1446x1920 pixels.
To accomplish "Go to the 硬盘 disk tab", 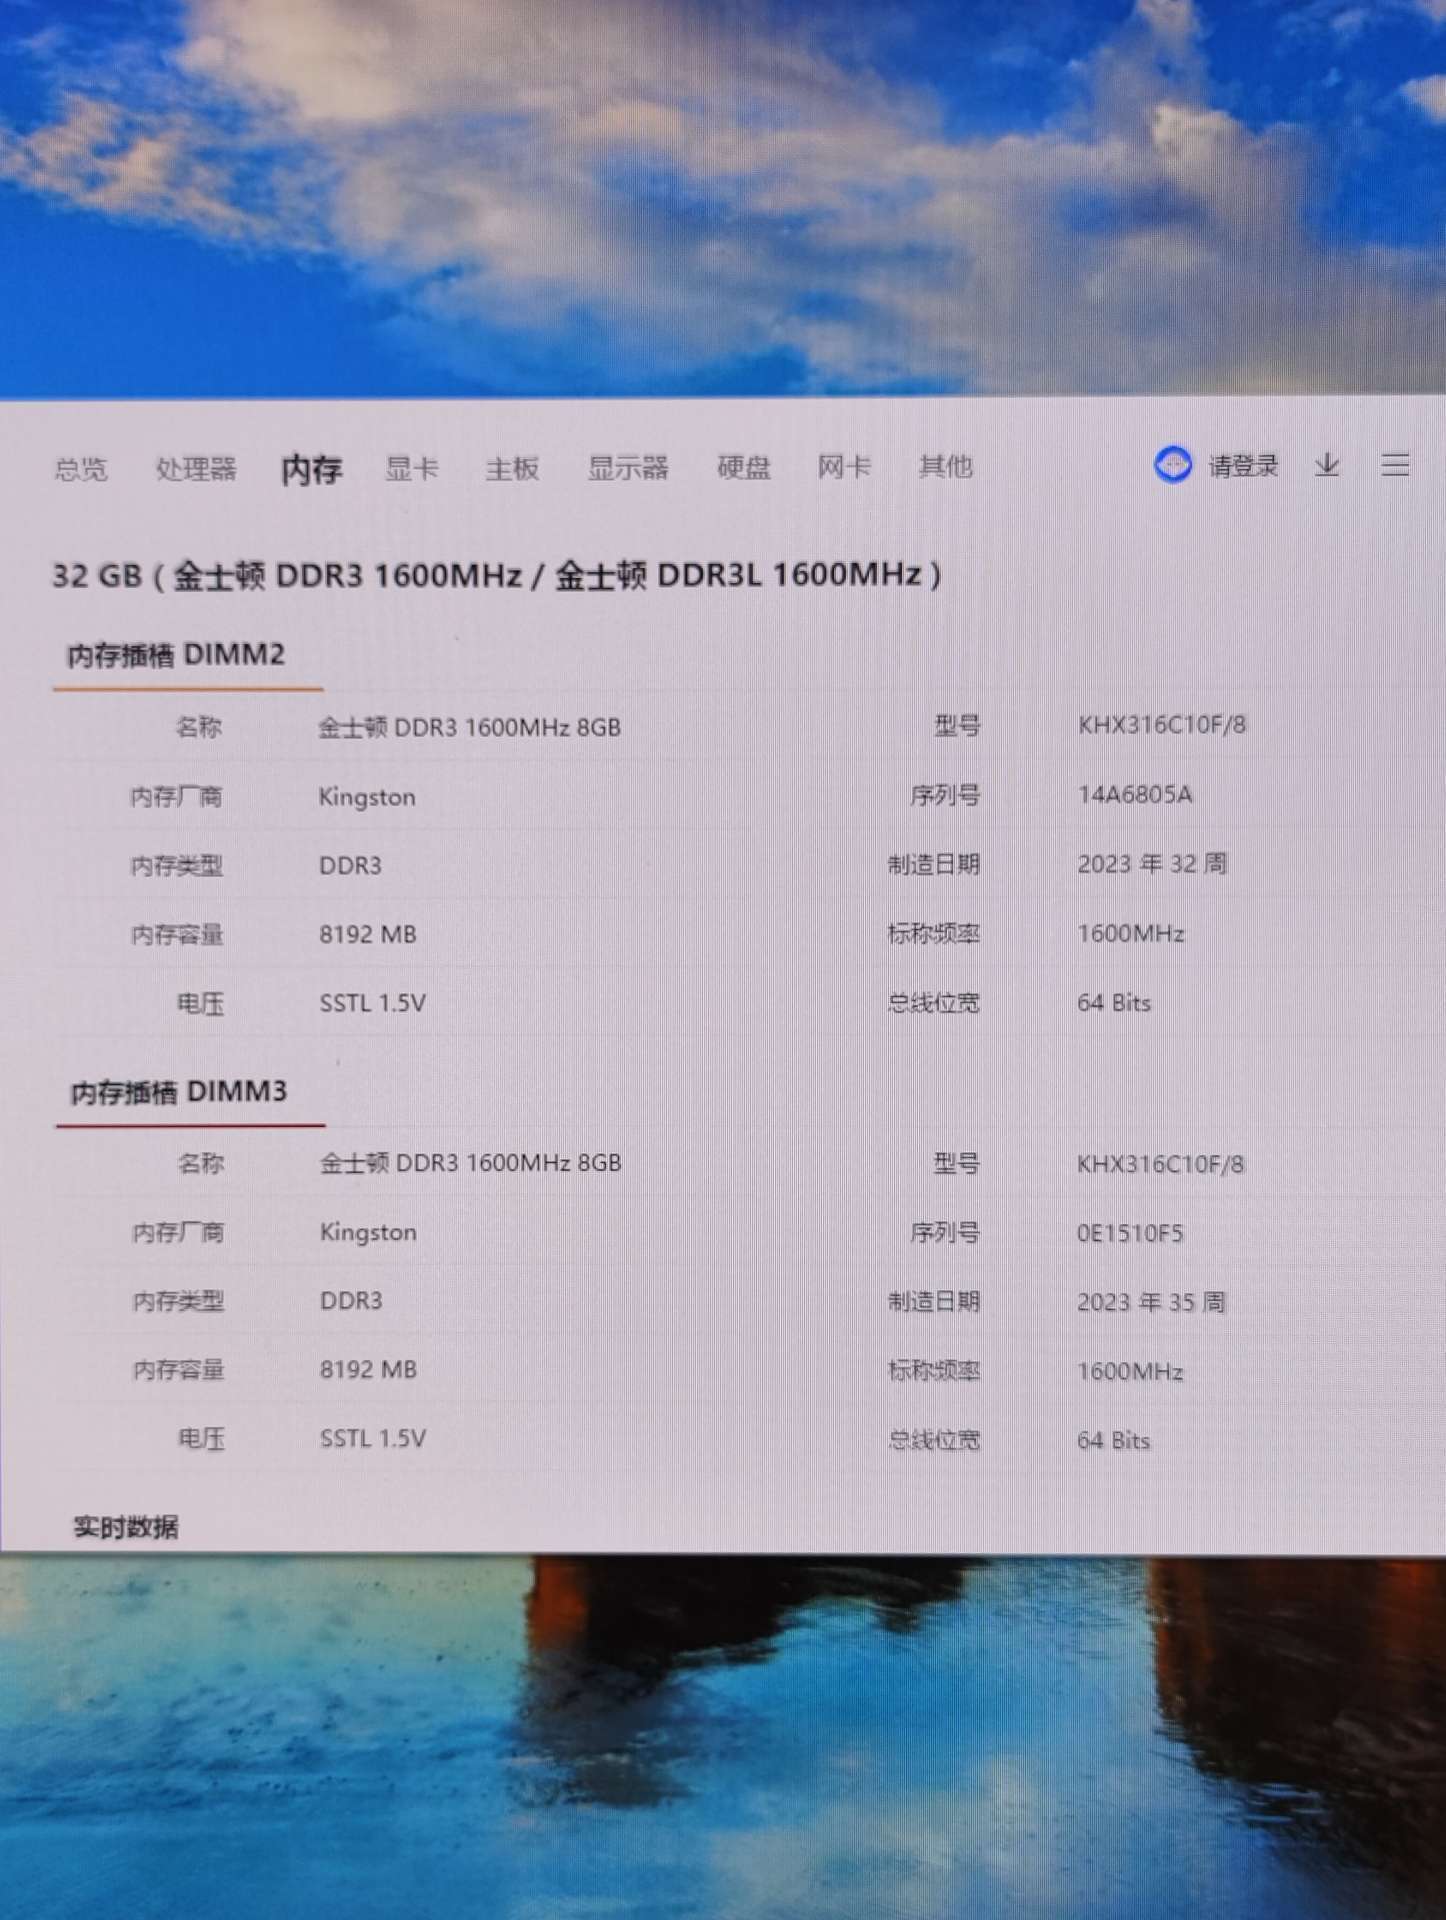I will [x=744, y=467].
